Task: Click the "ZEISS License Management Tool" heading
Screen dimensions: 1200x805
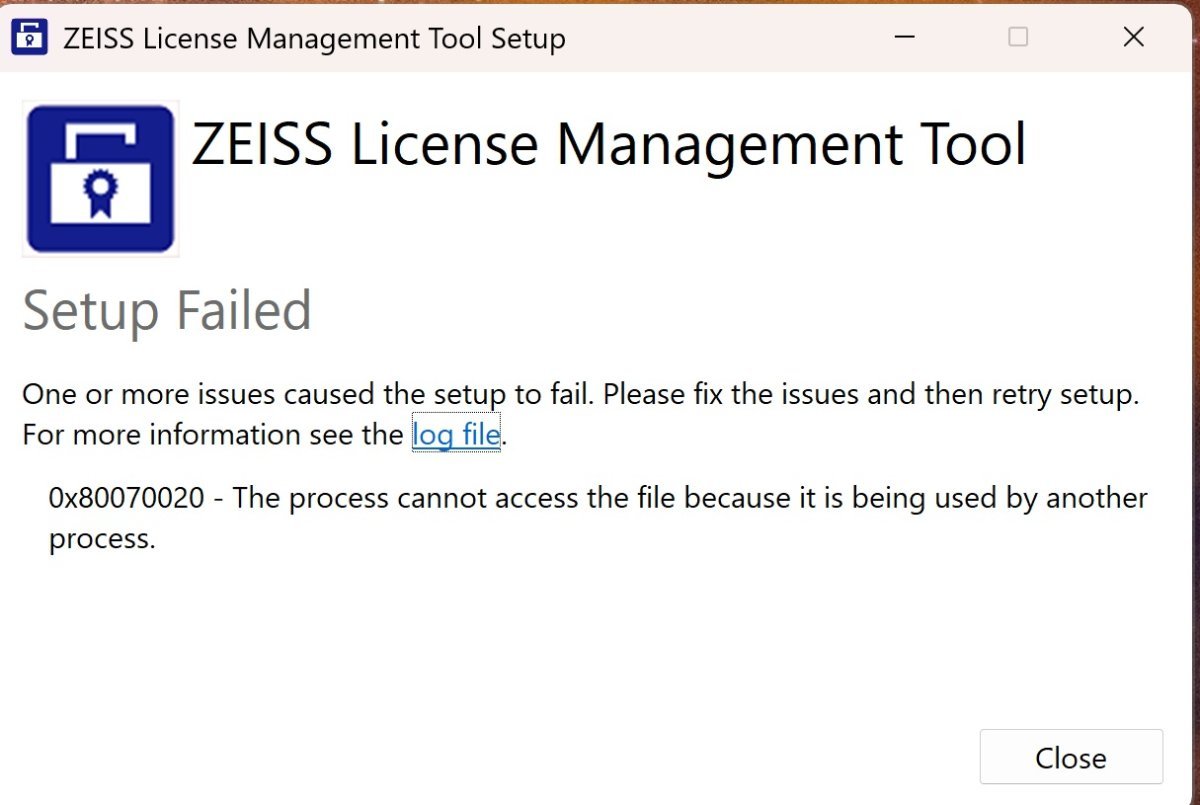Action: point(608,145)
